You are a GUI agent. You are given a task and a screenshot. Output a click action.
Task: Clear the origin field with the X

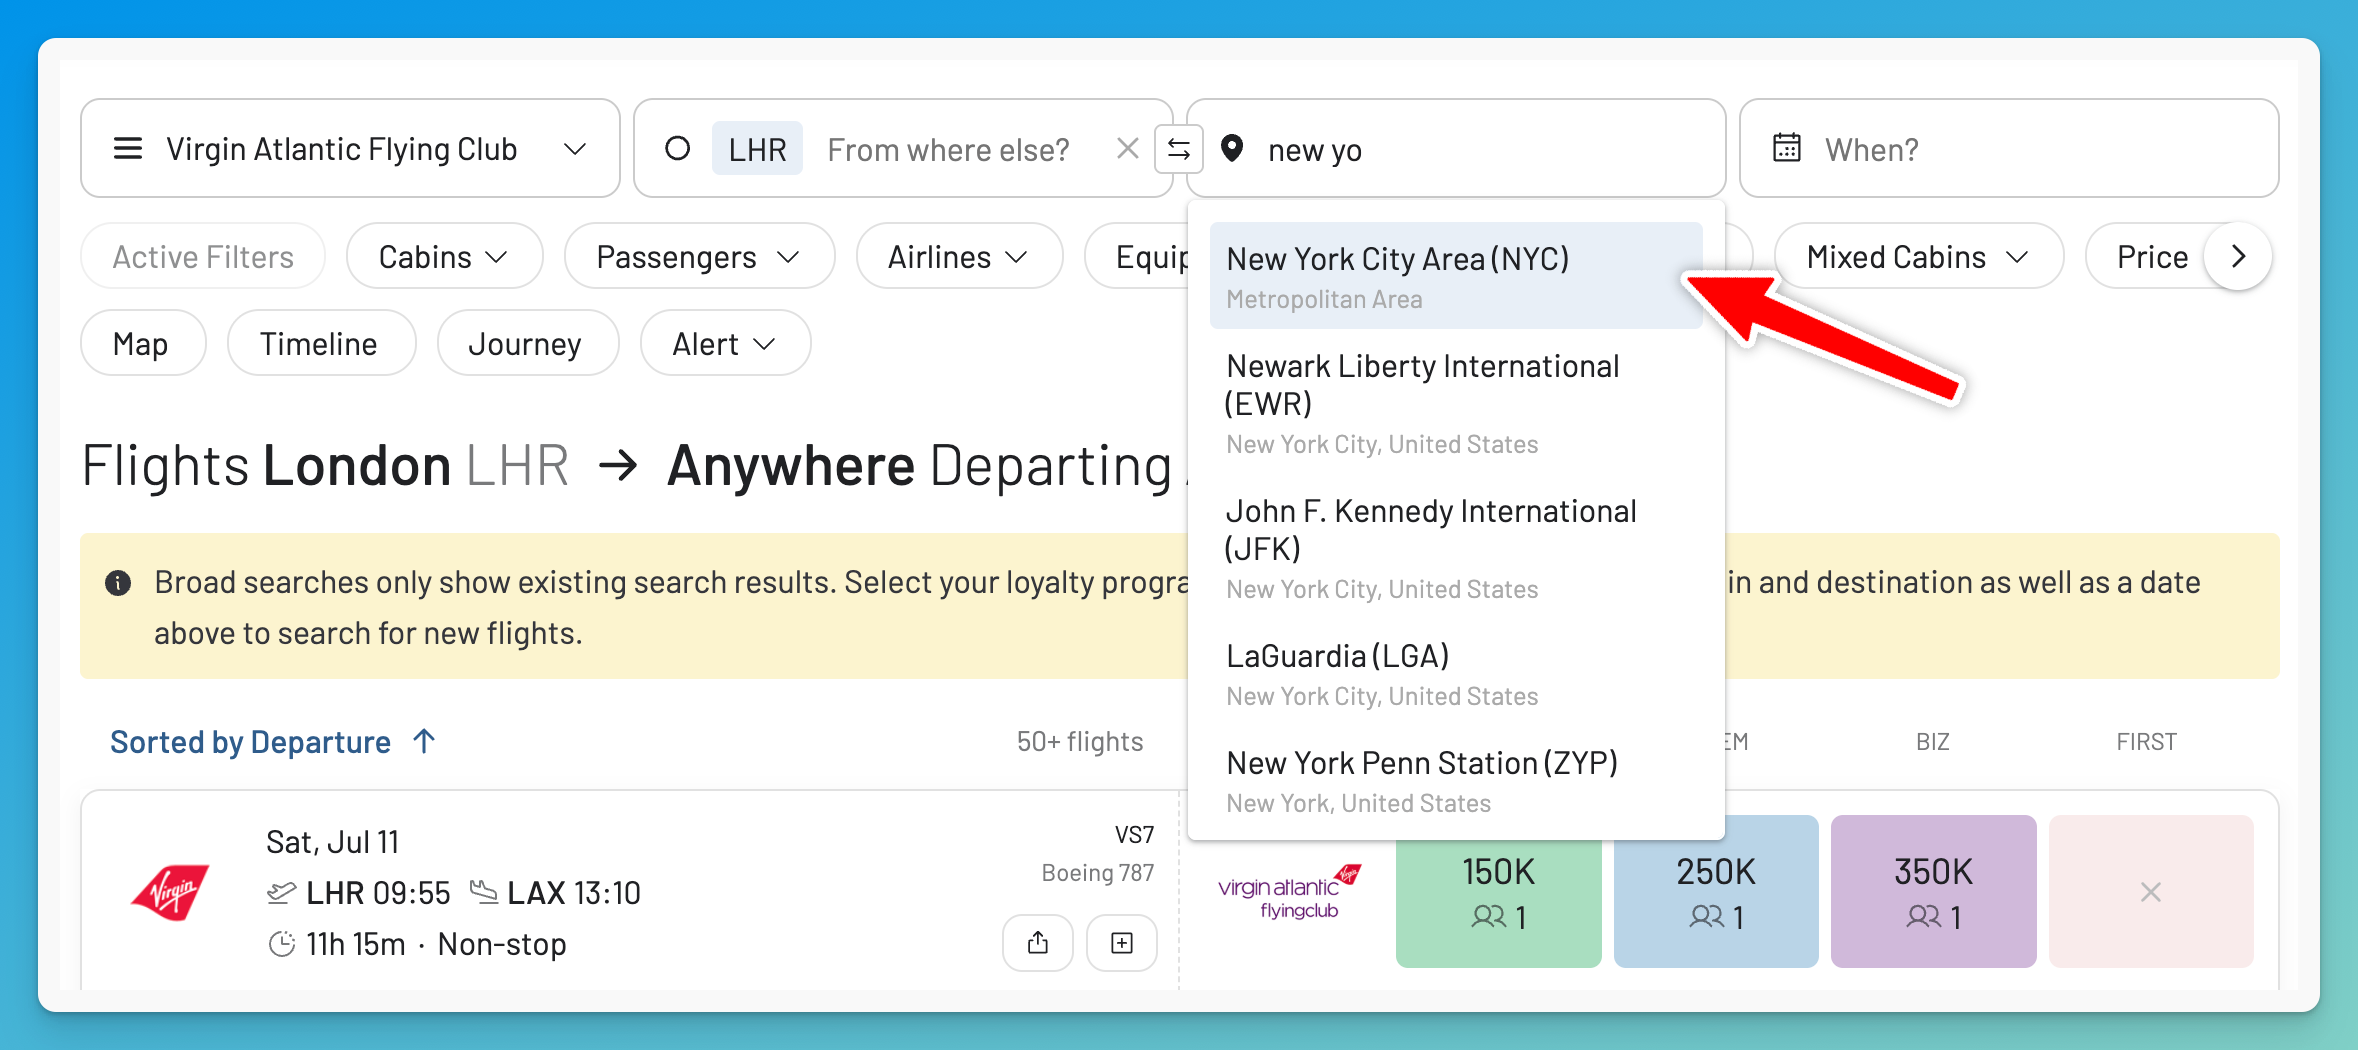(x=1127, y=149)
